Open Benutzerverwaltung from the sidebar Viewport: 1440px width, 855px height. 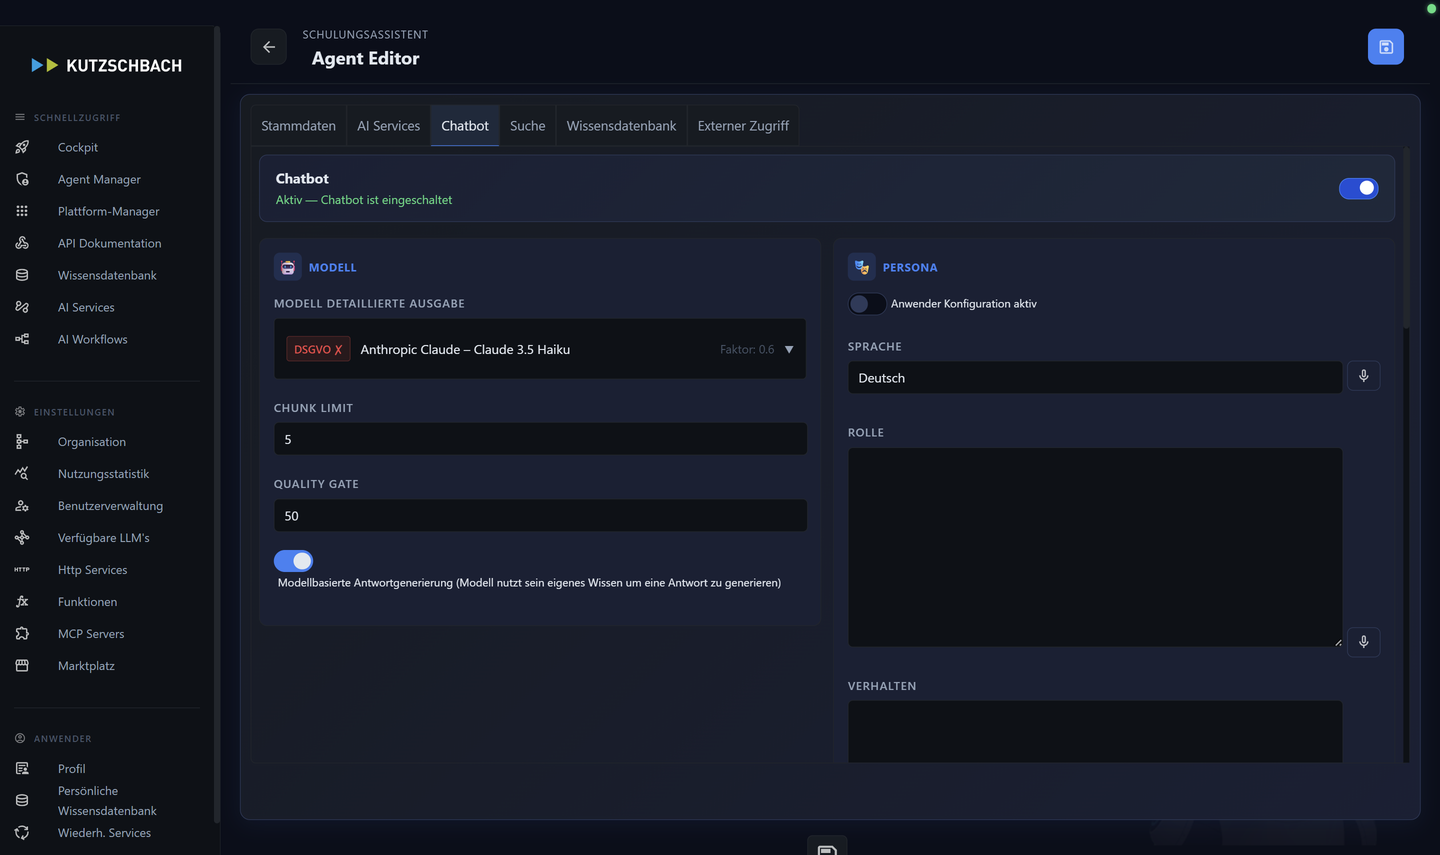[110, 506]
